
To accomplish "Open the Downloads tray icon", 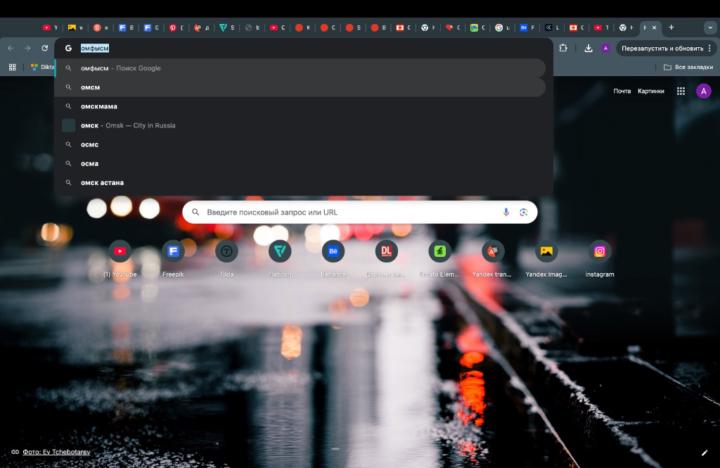I will pos(588,48).
